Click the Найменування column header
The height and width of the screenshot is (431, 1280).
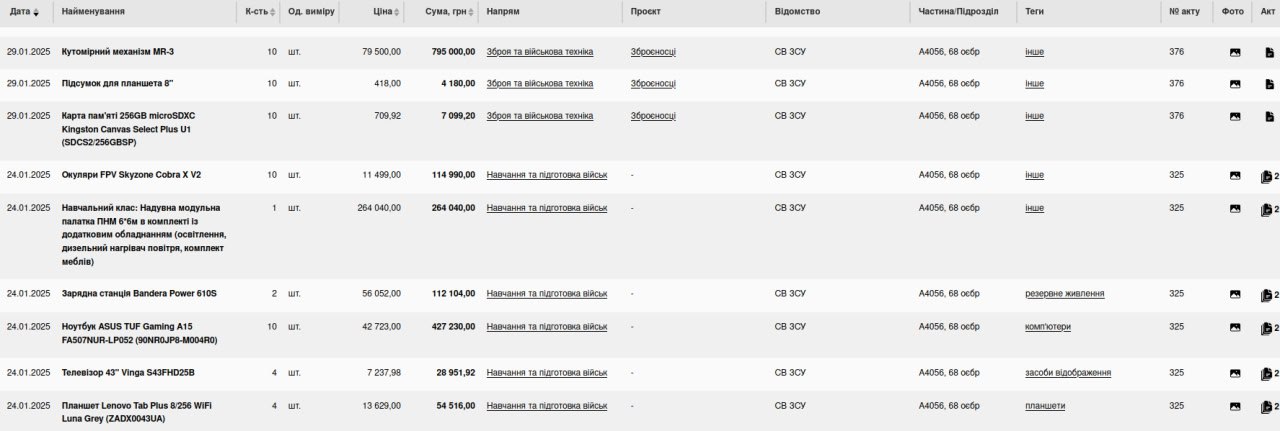[x=93, y=12]
